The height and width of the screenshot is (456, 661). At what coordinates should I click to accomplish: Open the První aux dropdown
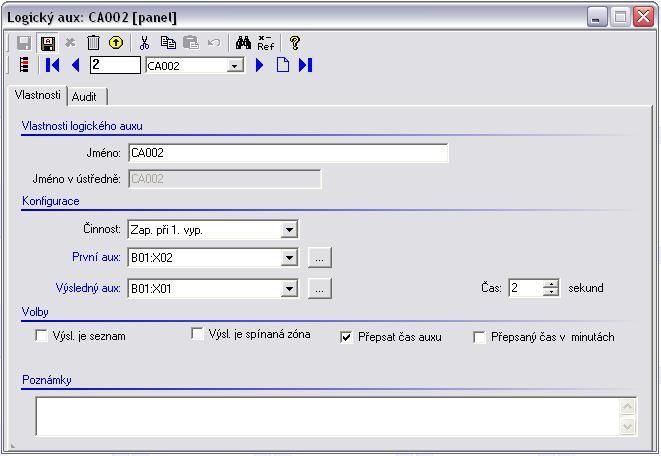tap(289, 258)
